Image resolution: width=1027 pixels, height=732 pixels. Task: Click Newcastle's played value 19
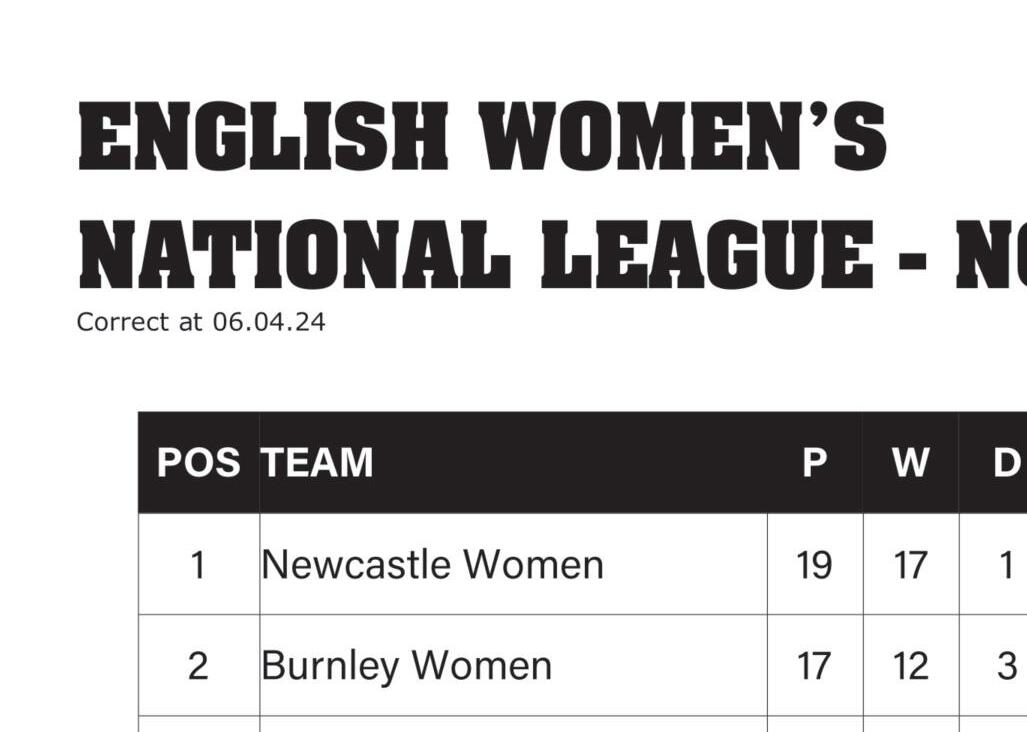[814, 565]
